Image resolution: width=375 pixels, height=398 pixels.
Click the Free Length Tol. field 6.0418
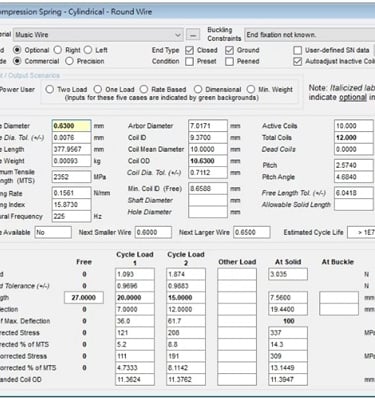(x=354, y=193)
